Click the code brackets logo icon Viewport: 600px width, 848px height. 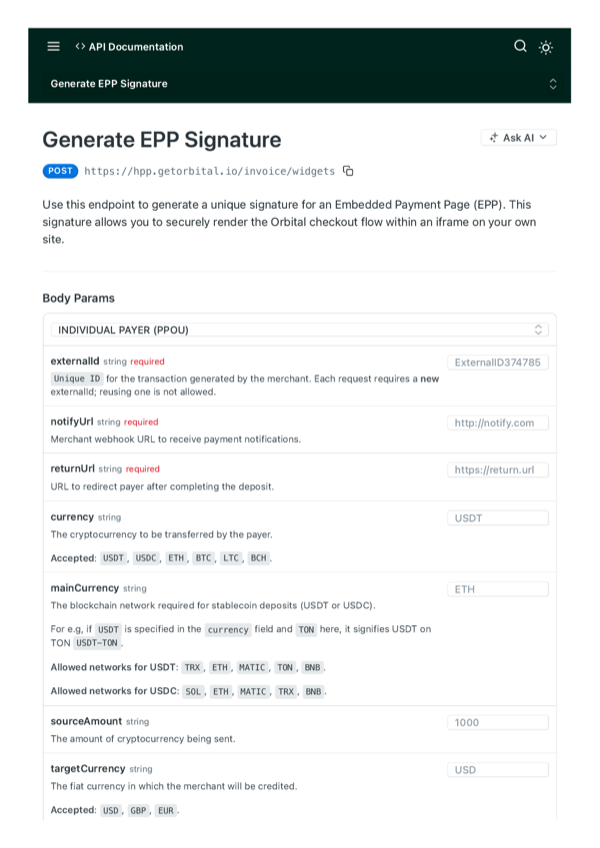tap(80, 46)
